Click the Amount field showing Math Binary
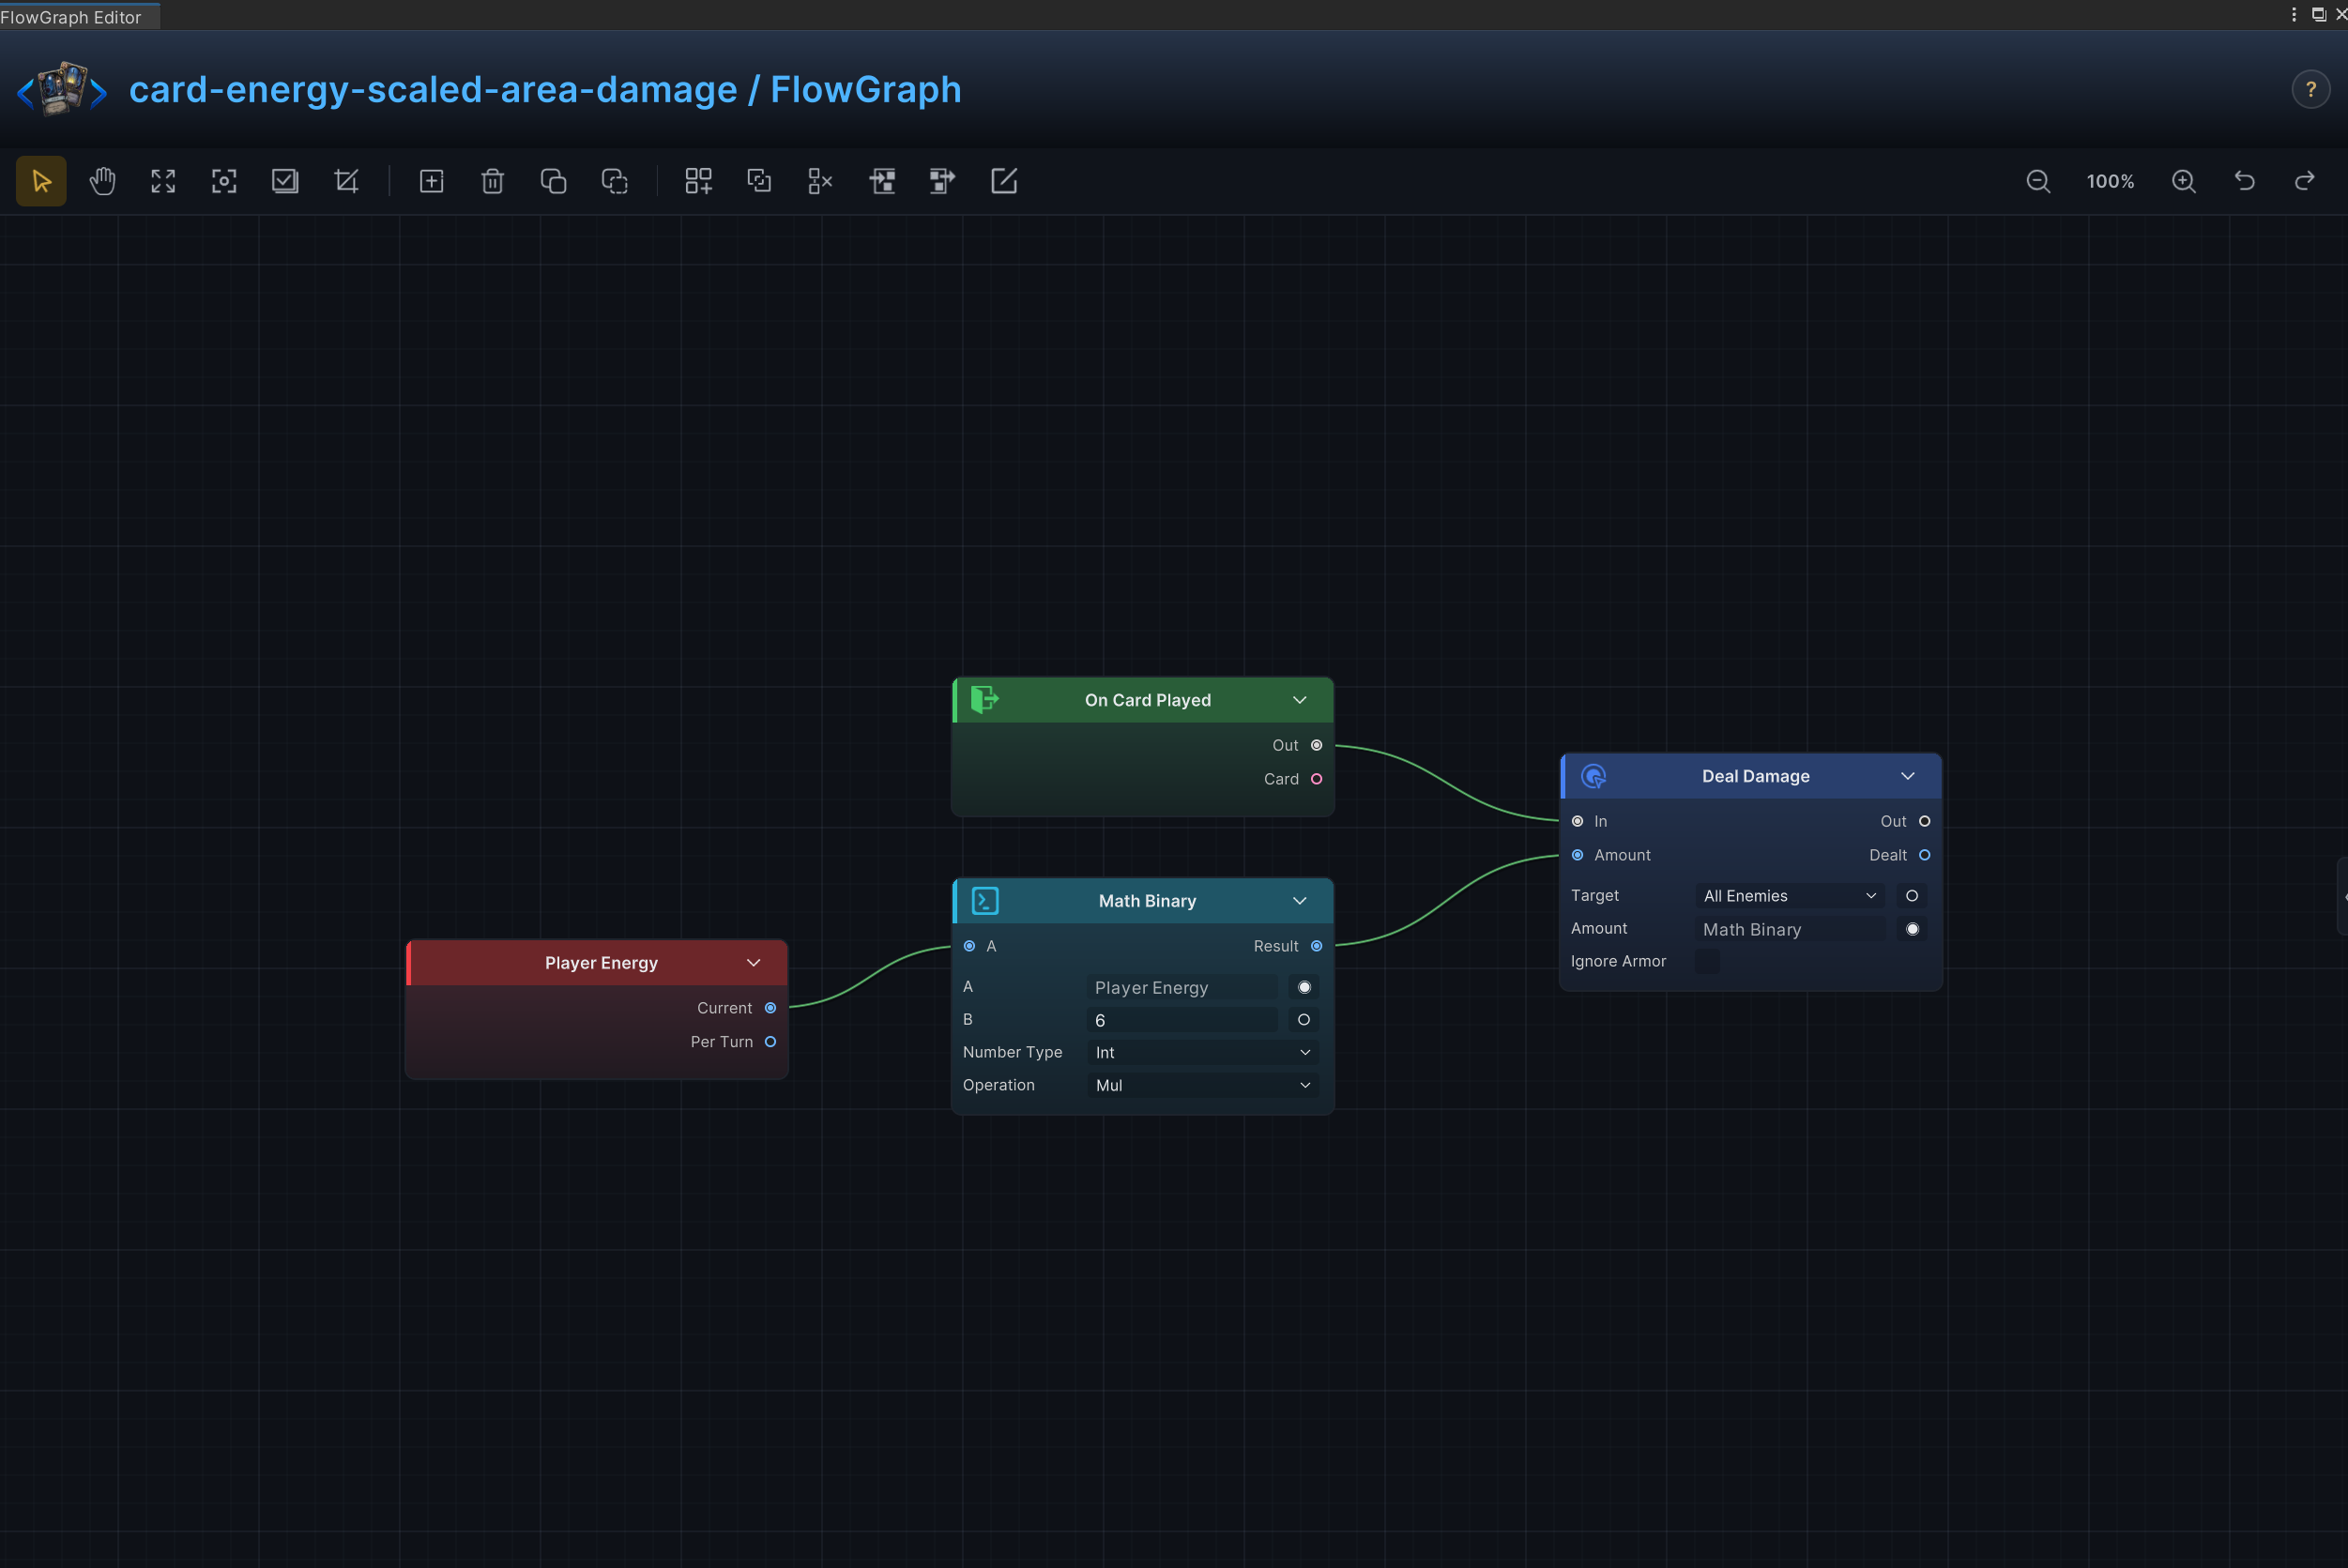This screenshot has height=1568, width=2348. point(1790,929)
